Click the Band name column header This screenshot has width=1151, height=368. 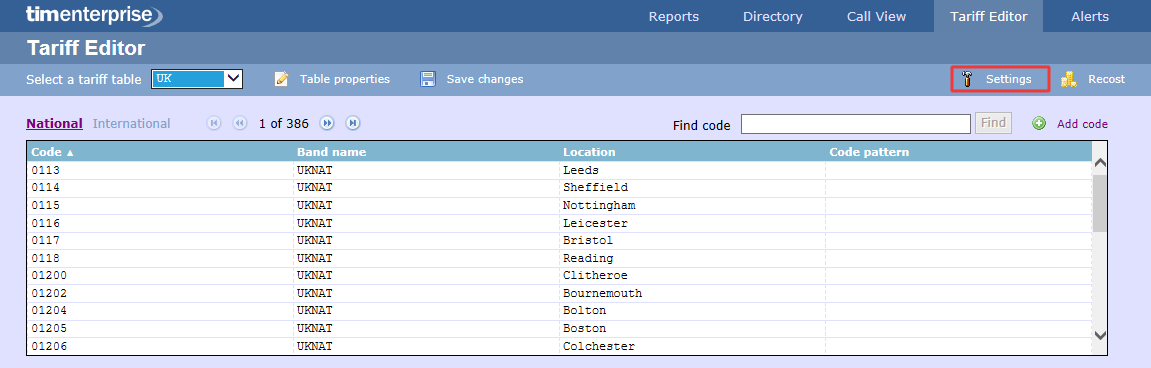pyautogui.click(x=332, y=152)
